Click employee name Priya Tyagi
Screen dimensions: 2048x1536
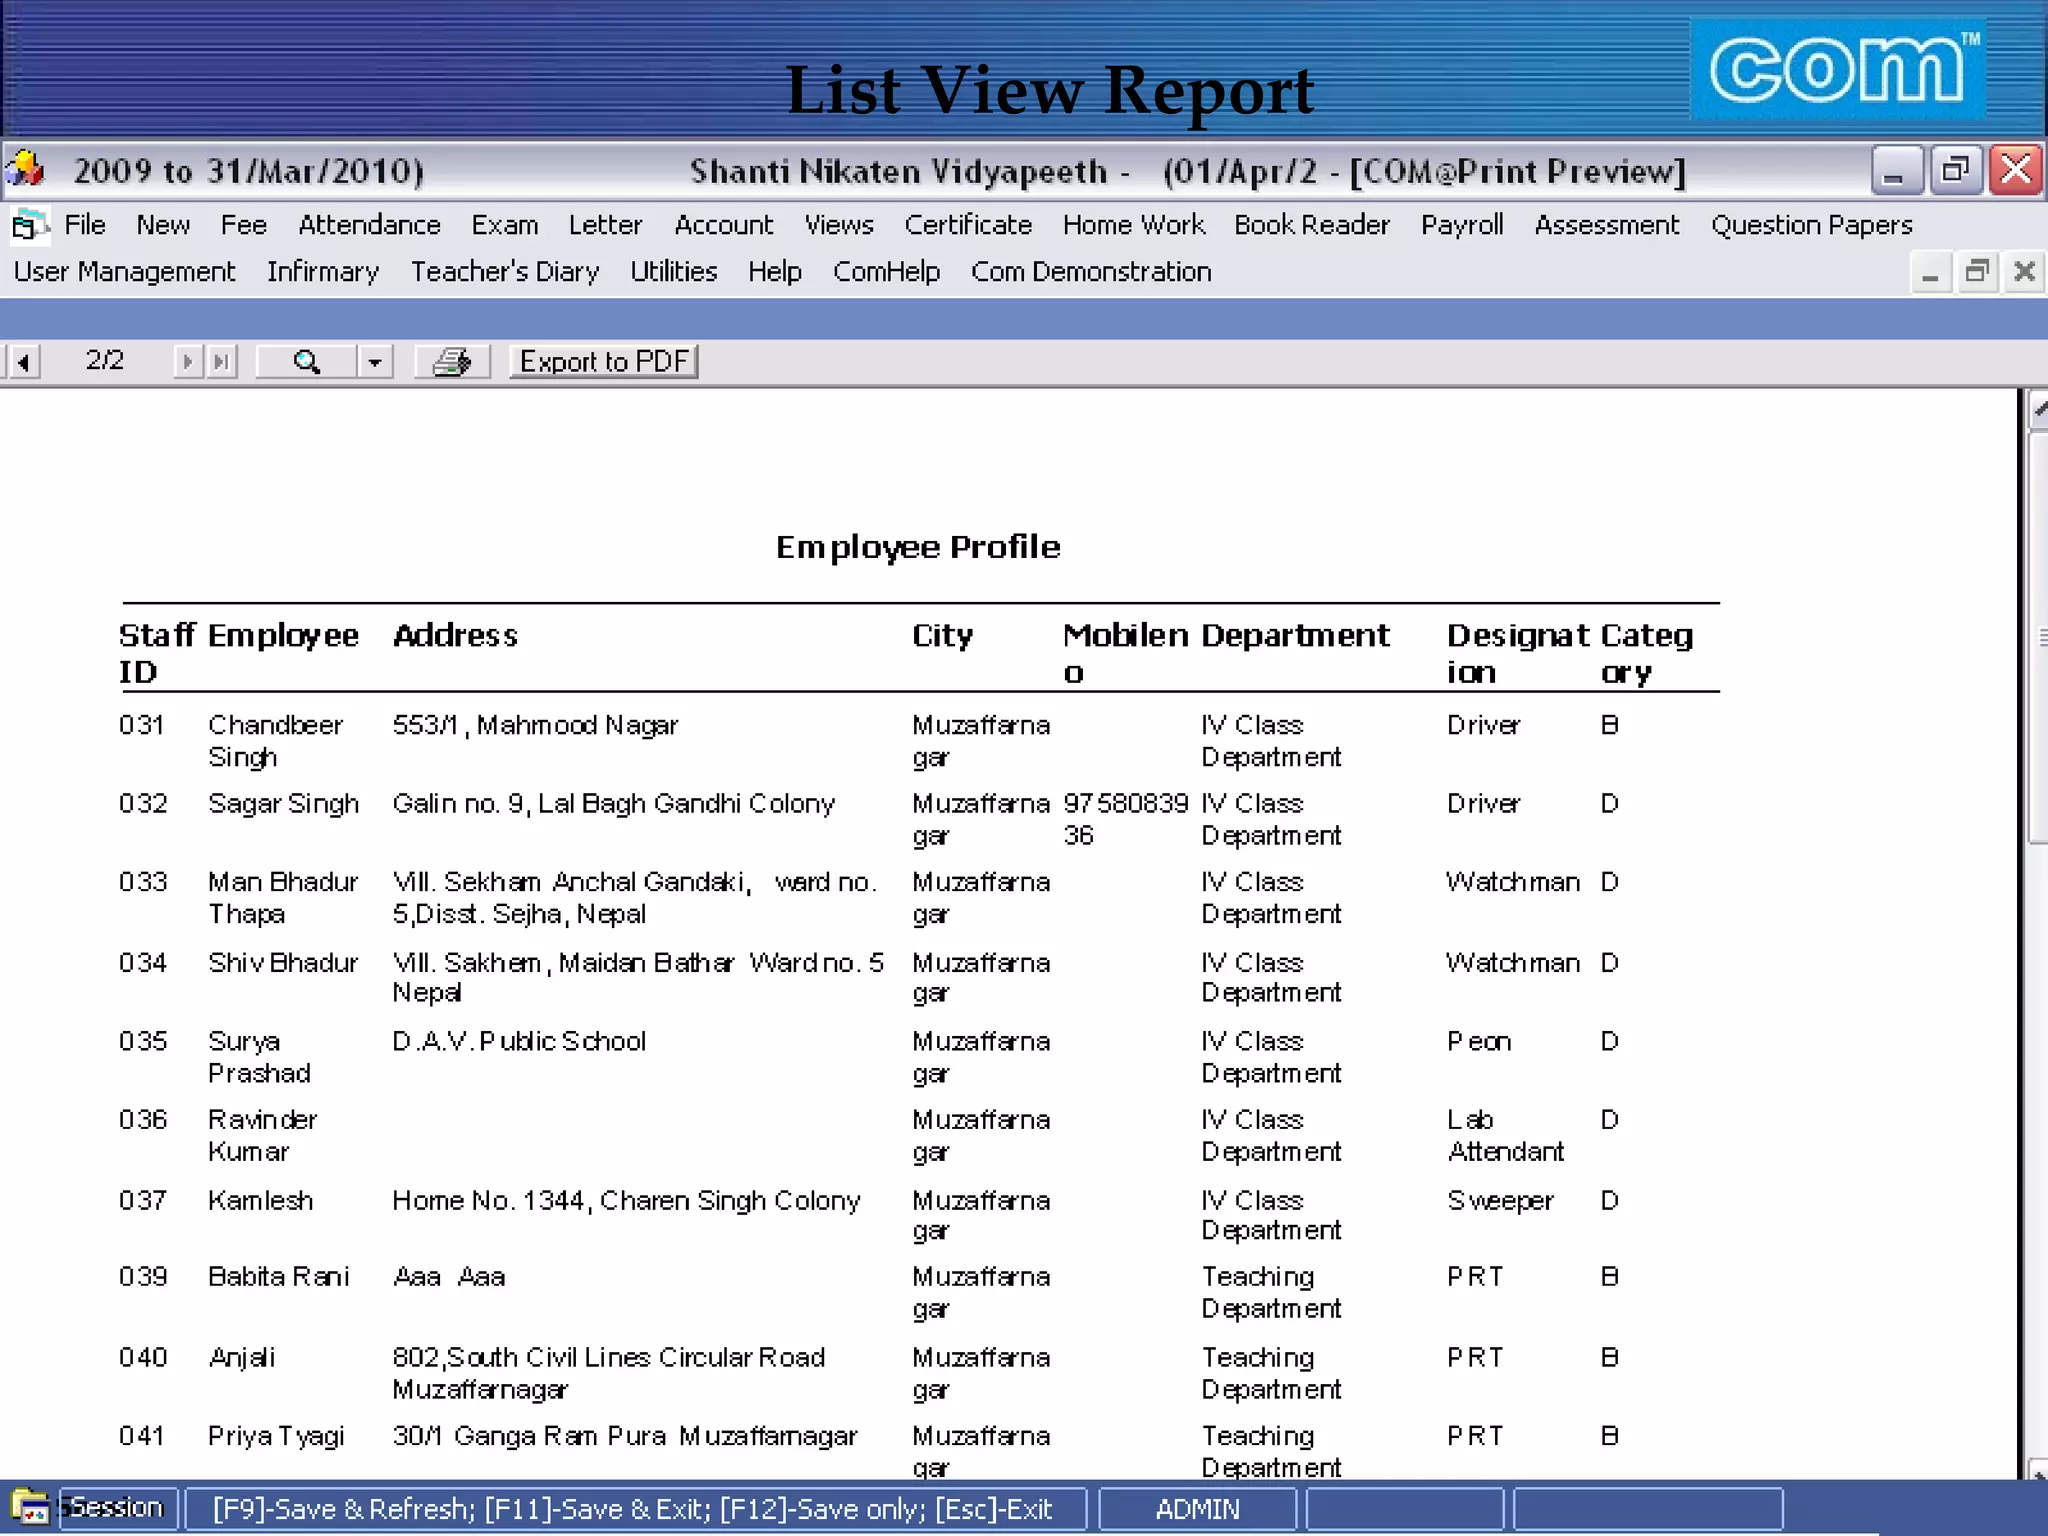pos(276,1436)
